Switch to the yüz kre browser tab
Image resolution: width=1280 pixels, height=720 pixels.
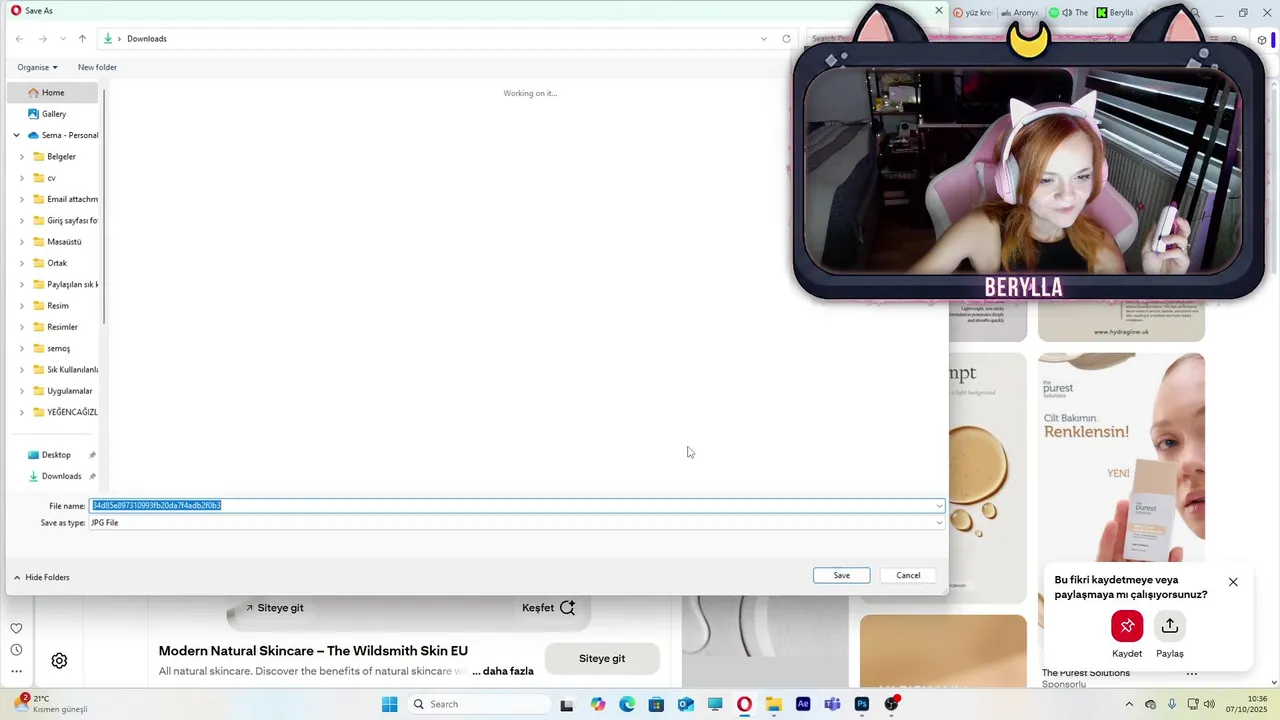pos(971,13)
